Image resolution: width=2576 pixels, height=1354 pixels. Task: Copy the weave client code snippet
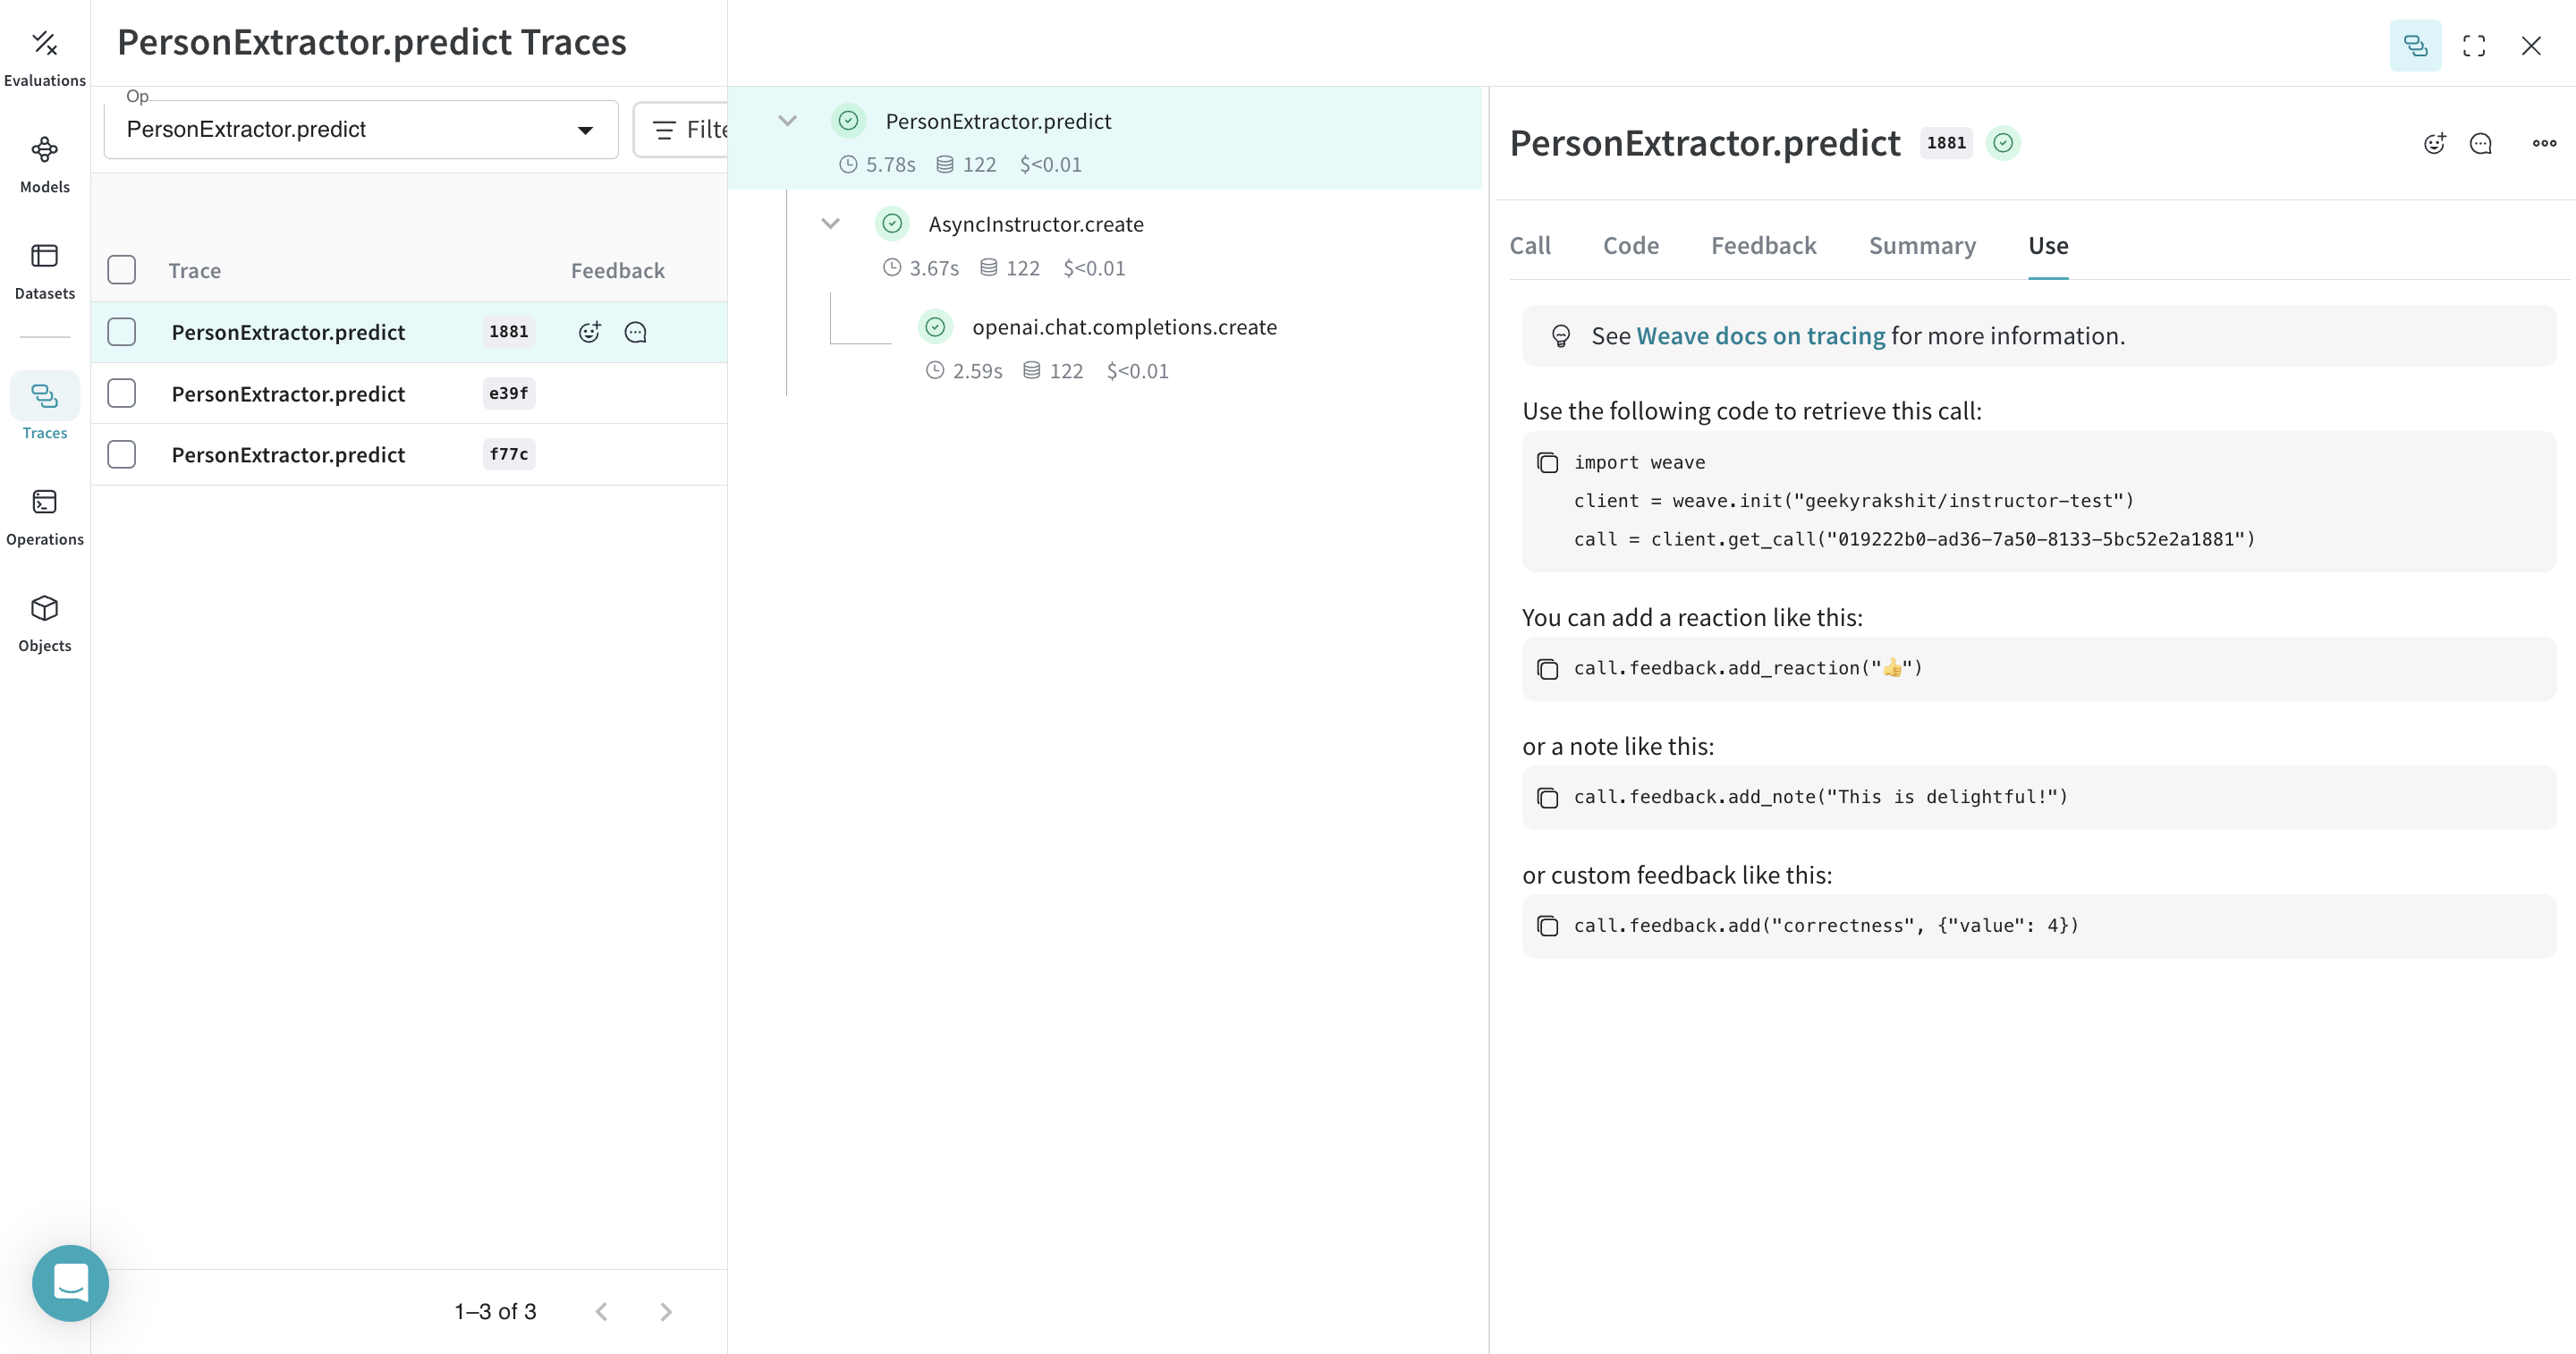1548,463
